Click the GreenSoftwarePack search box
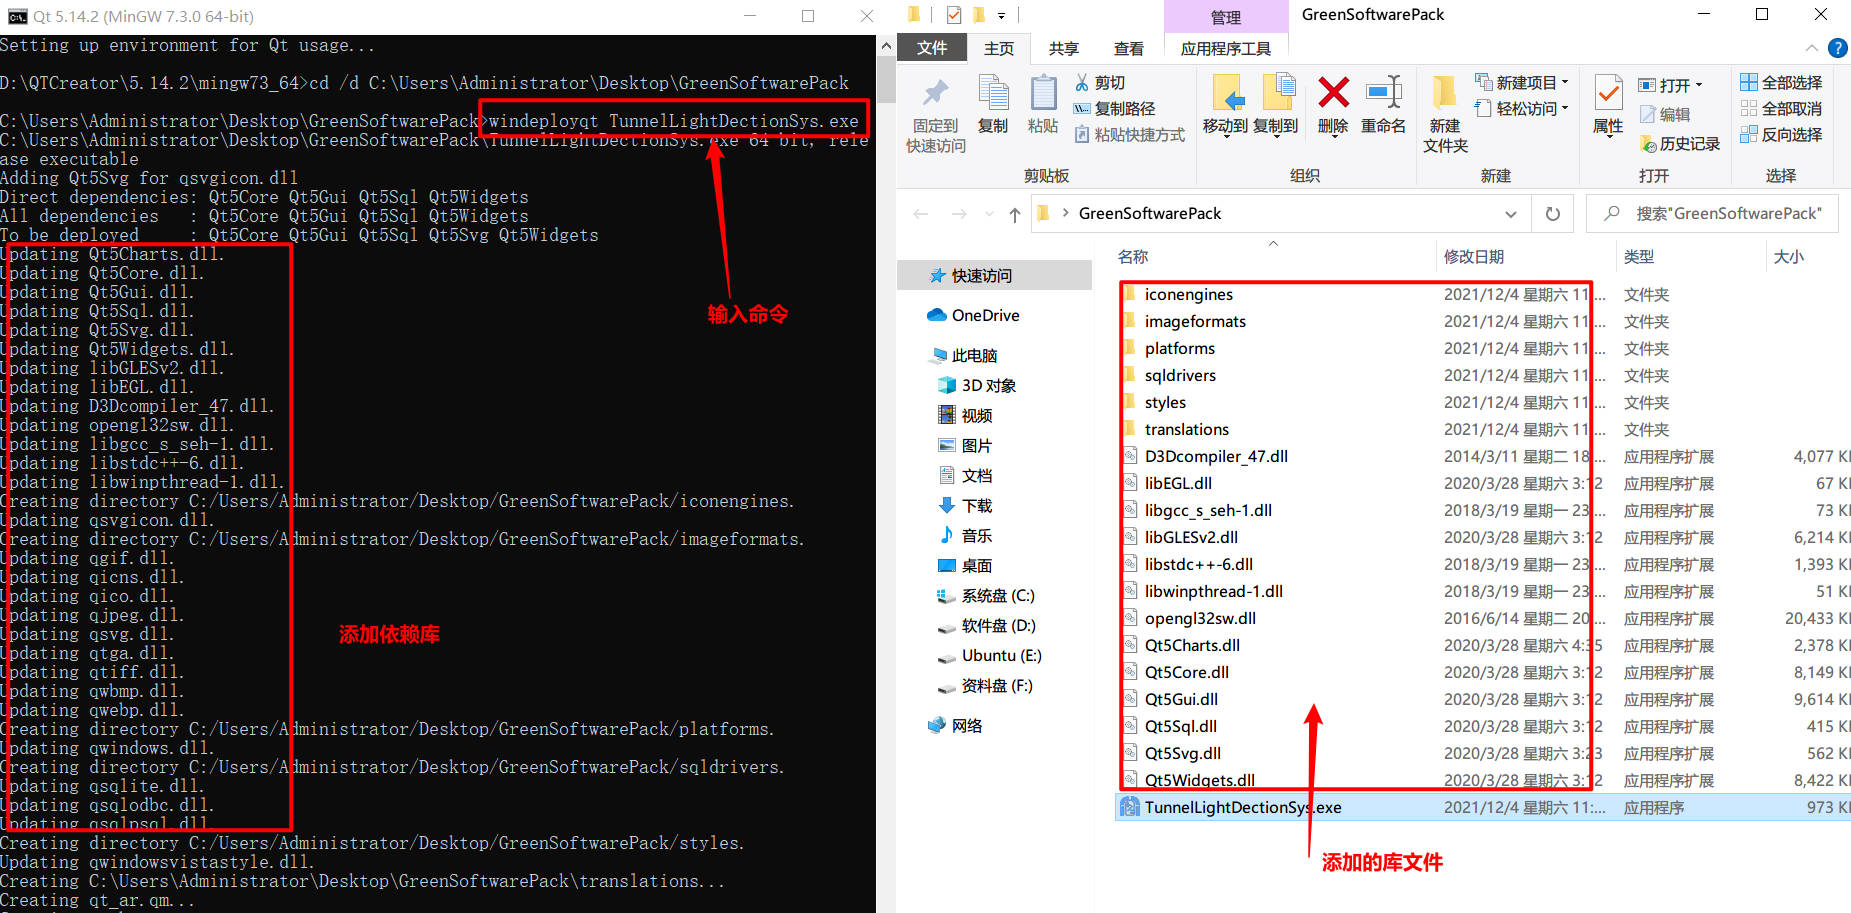This screenshot has width=1851, height=913. 1712,214
